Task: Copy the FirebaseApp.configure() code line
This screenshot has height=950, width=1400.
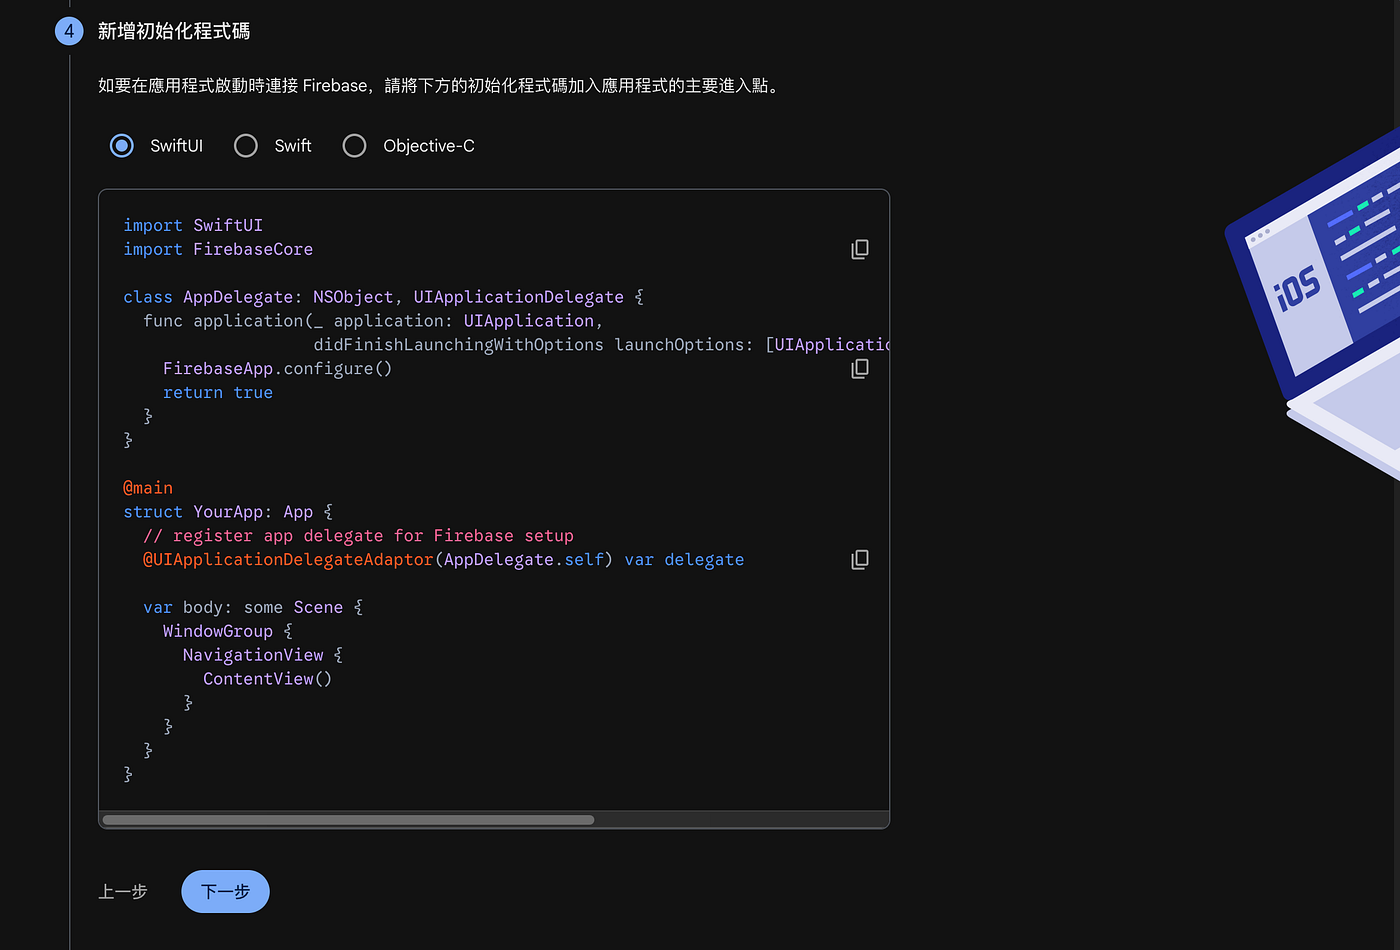Action: tap(859, 369)
